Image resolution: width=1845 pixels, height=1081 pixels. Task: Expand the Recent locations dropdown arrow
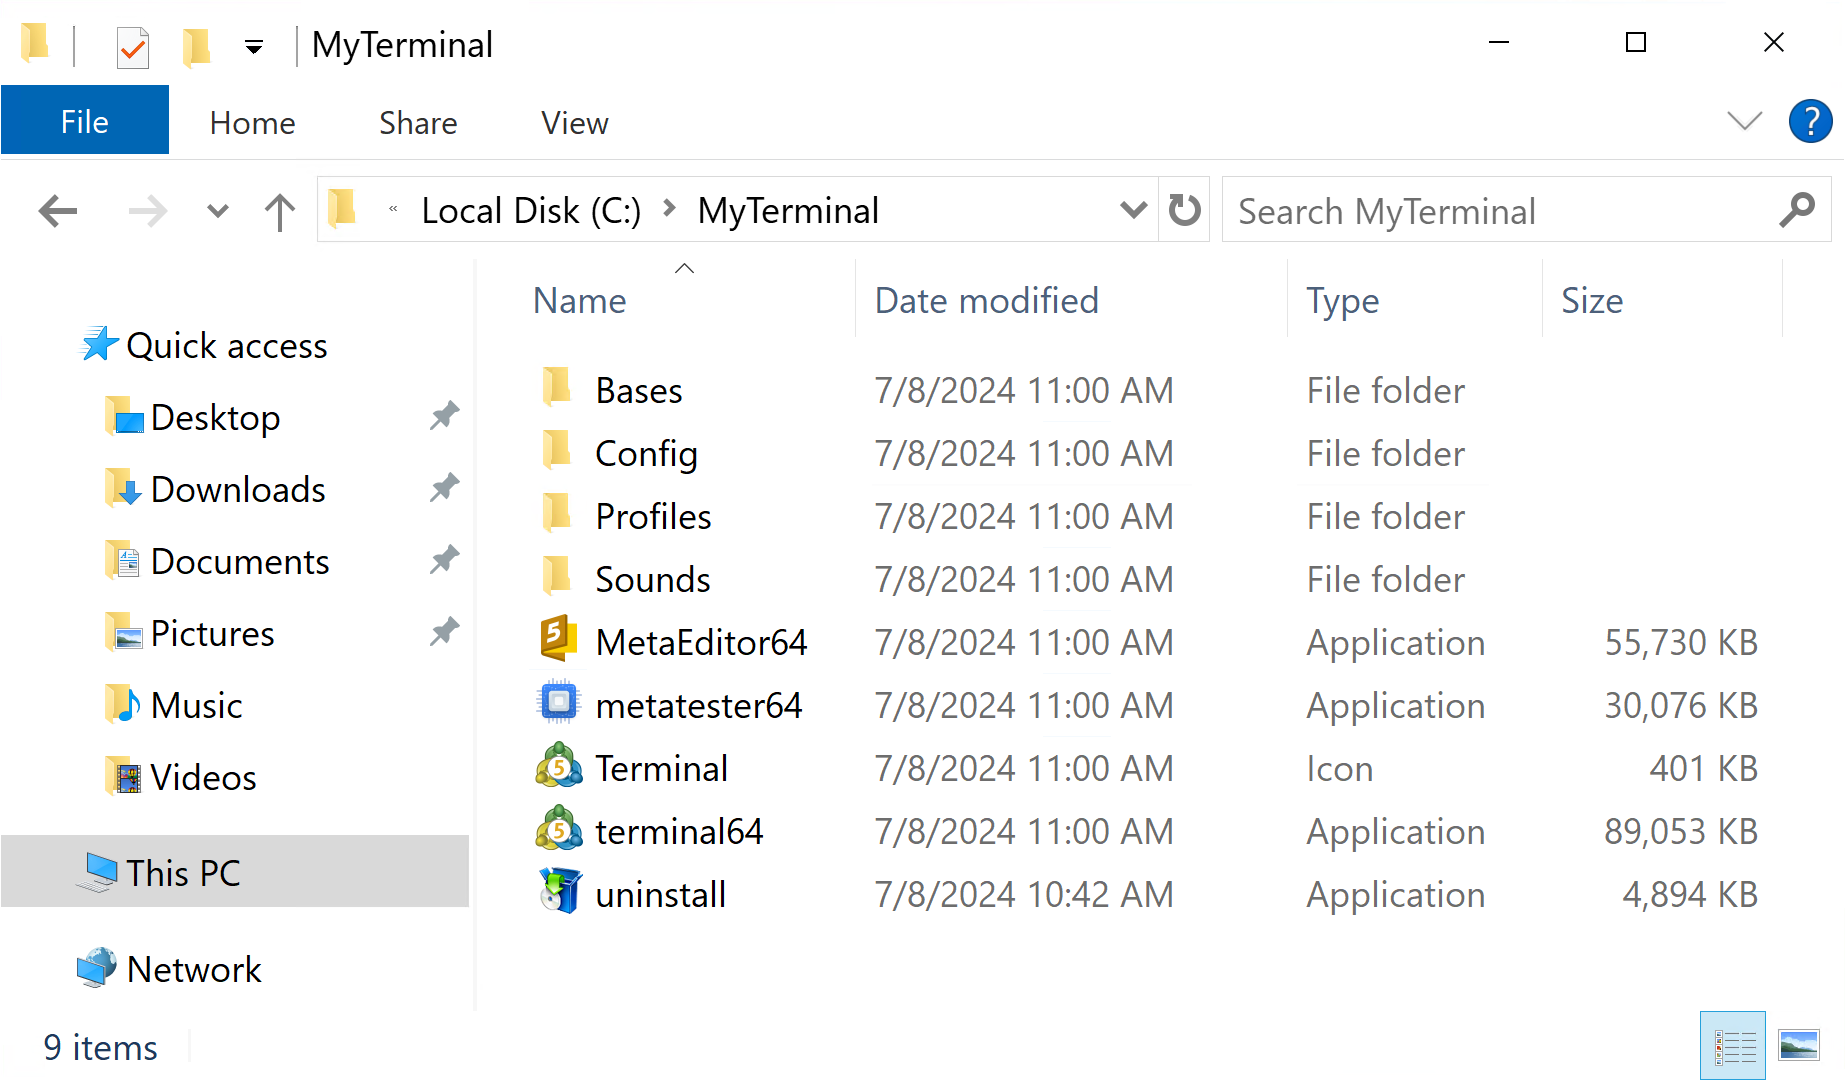click(x=217, y=211)
